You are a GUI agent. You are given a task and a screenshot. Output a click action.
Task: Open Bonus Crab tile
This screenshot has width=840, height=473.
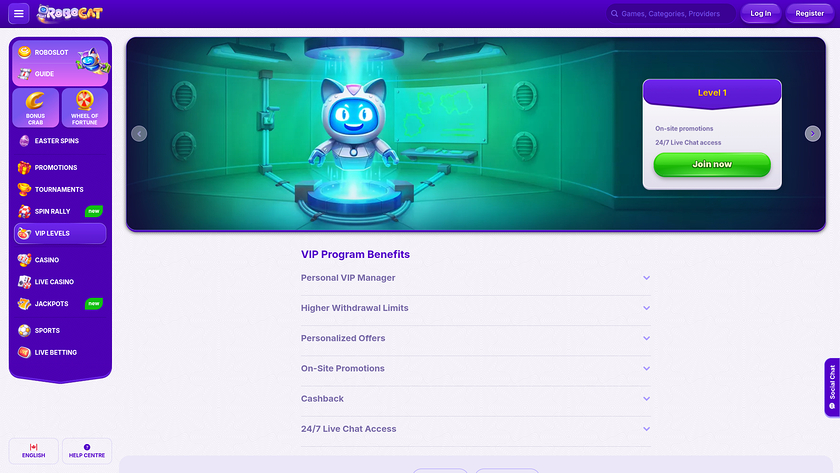(x=35, y=108)
